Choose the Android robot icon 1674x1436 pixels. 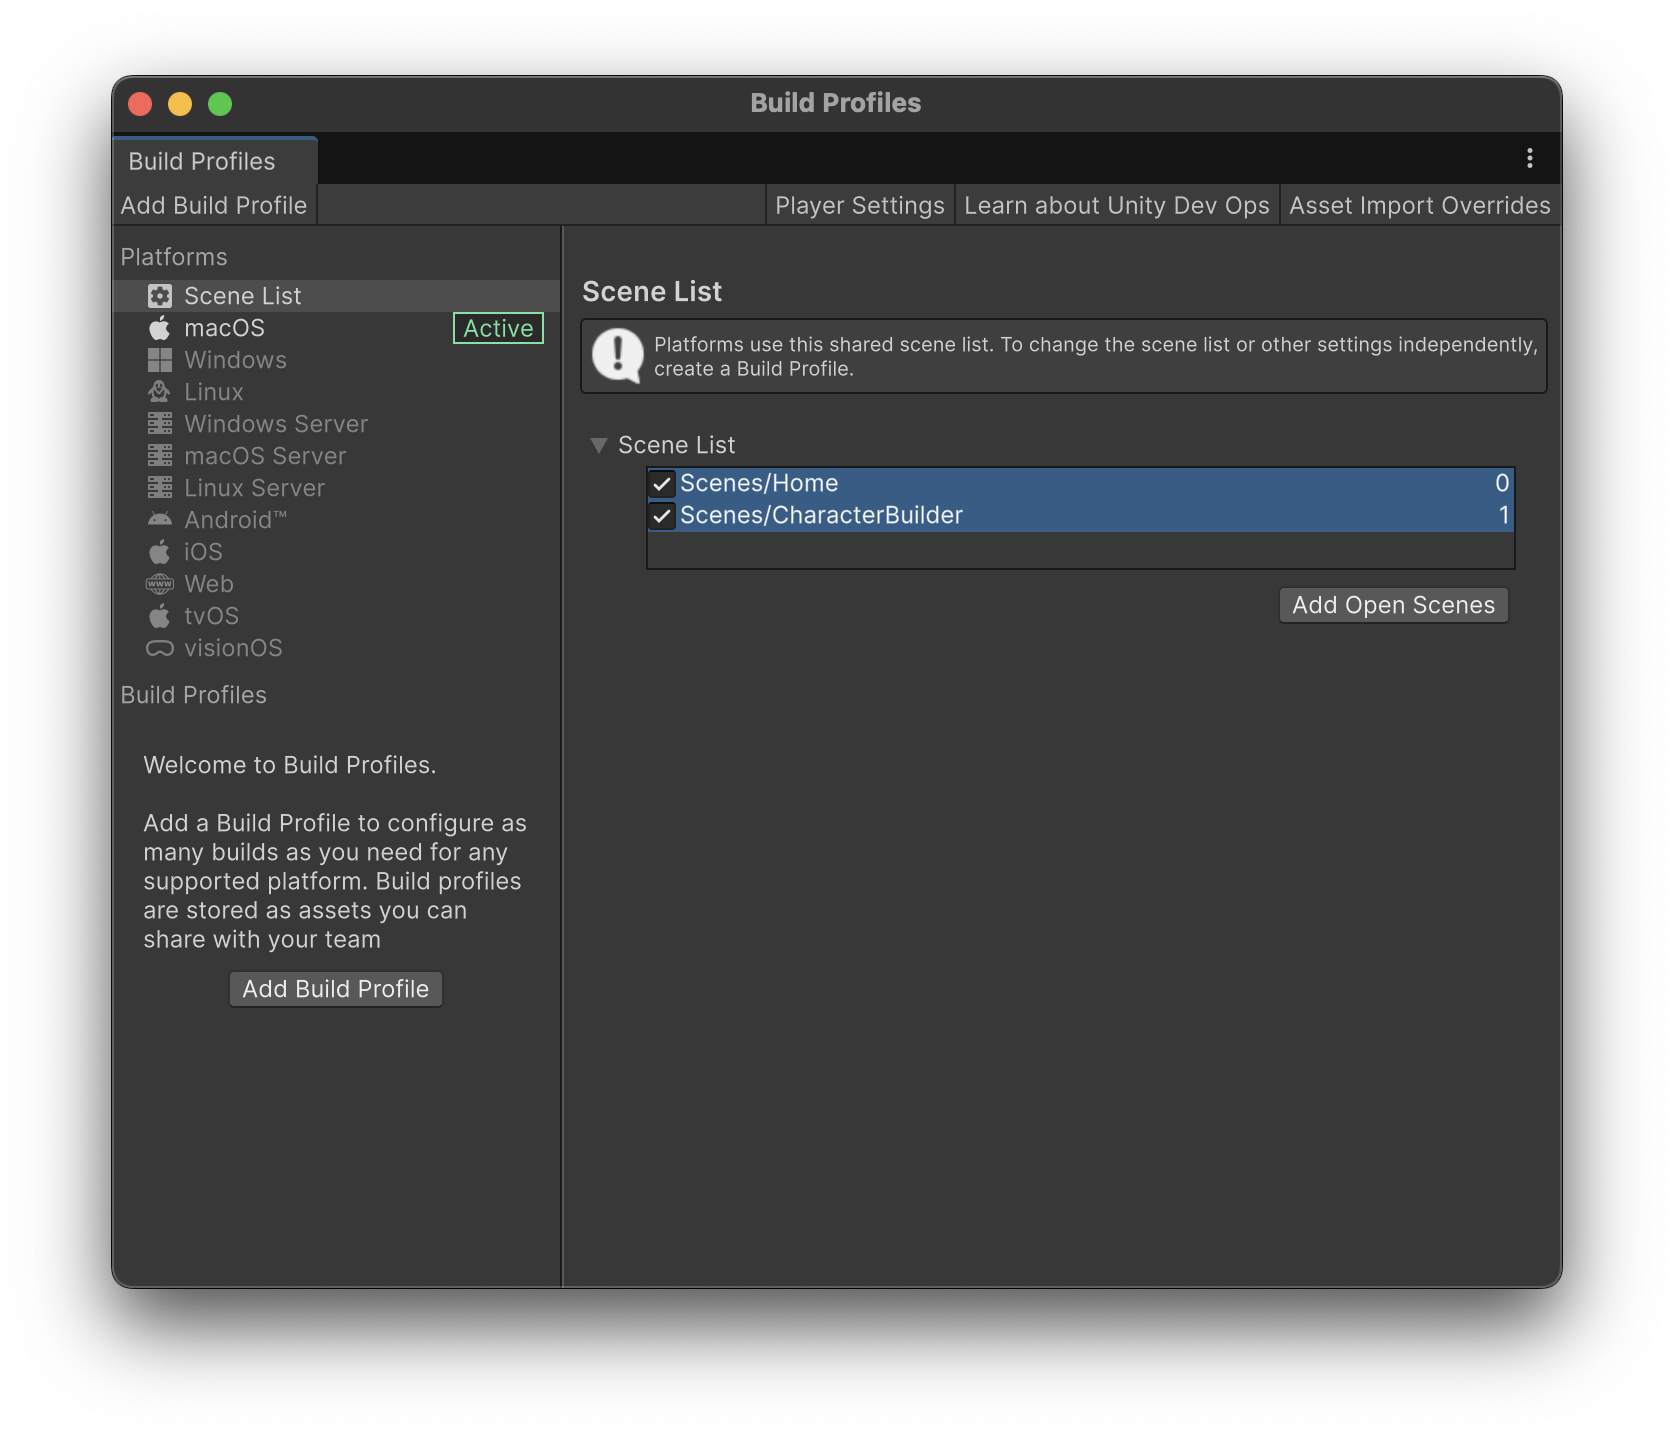coord(160,520)
